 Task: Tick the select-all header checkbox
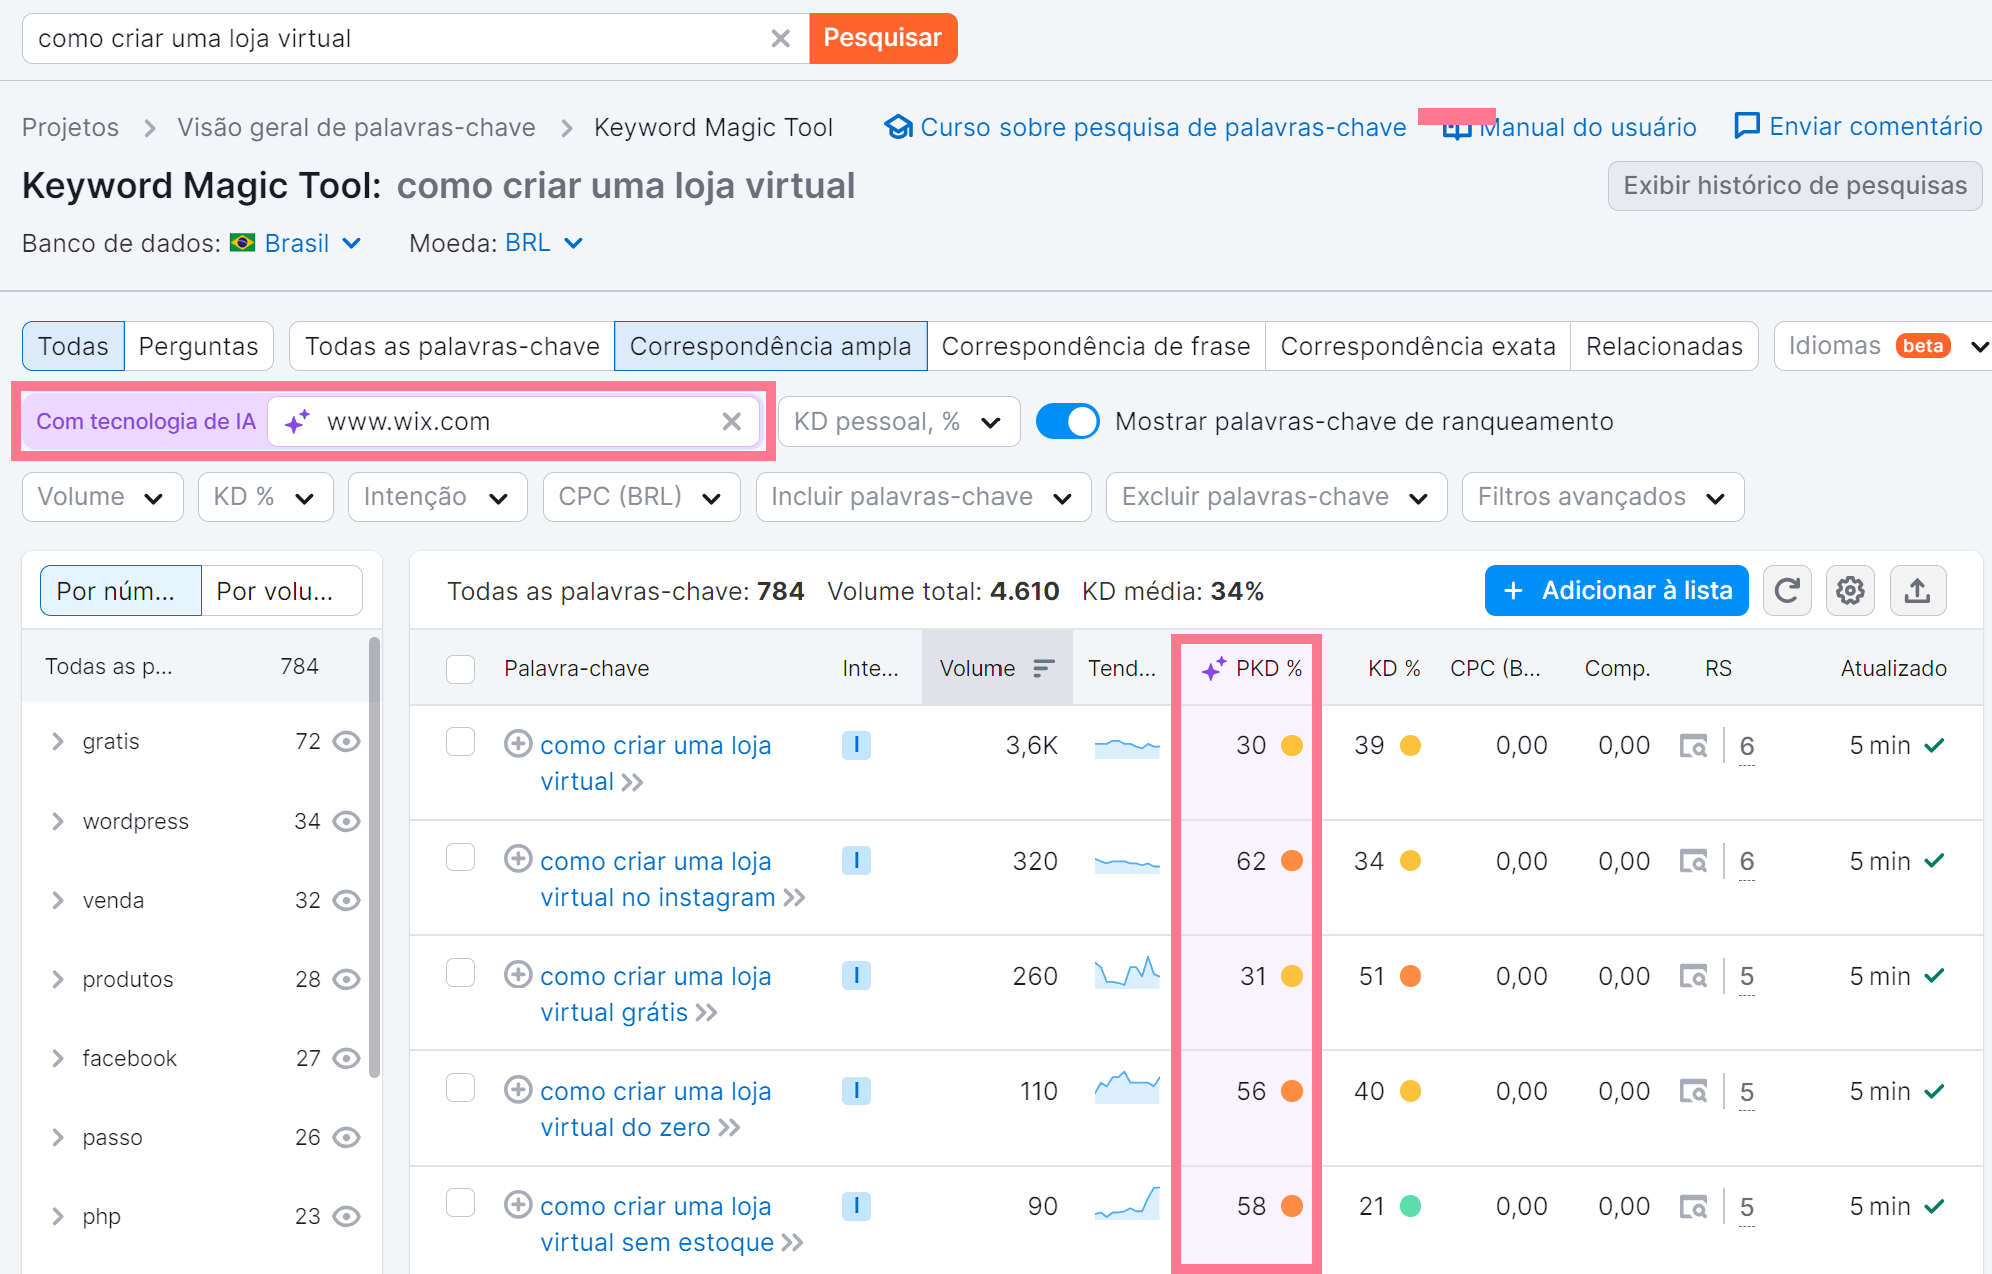(x=460, y=669)
